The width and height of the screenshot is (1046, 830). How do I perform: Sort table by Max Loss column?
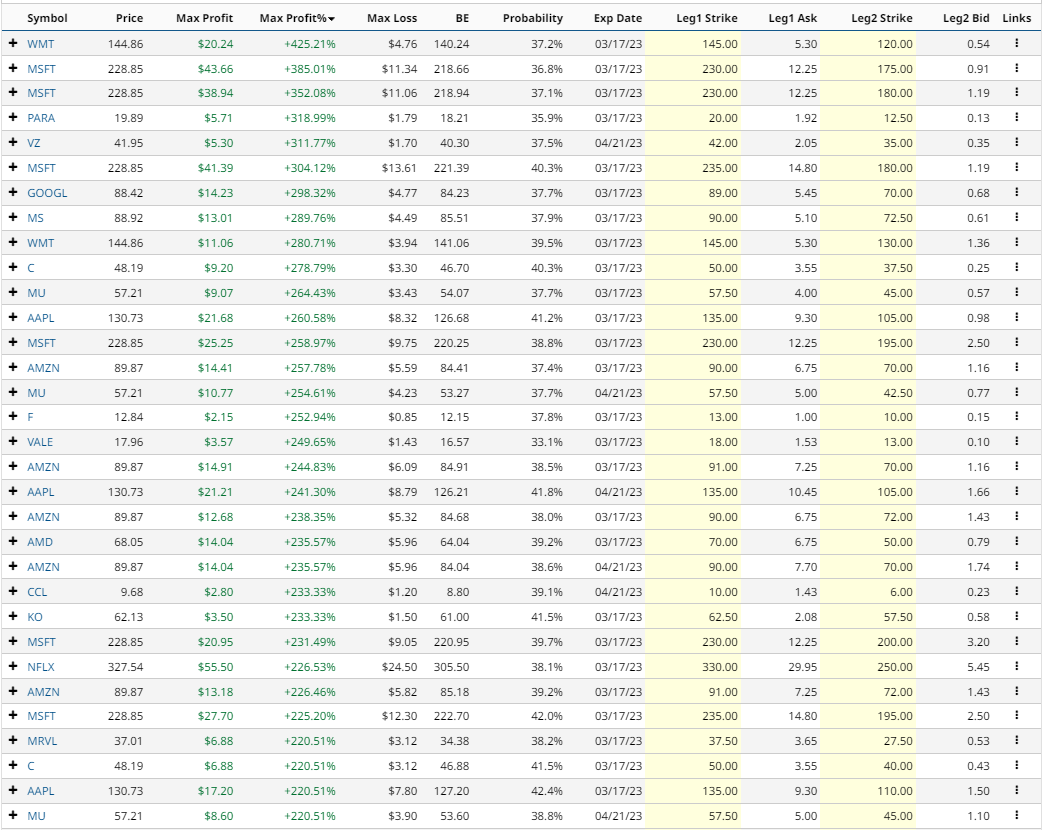click(392, 18)
